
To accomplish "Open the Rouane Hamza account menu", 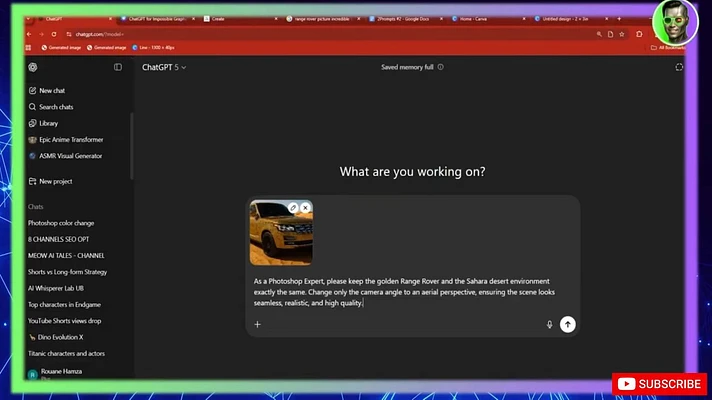I will tap(55, 373).
